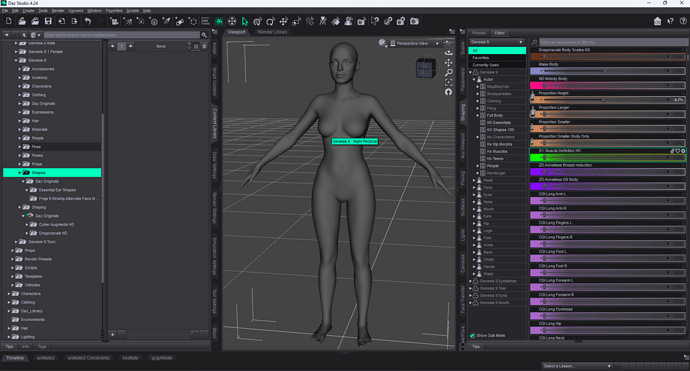Click the New Scene toolbar icon
The height and width of the screenshot is (371, 690).
(9, 21)
